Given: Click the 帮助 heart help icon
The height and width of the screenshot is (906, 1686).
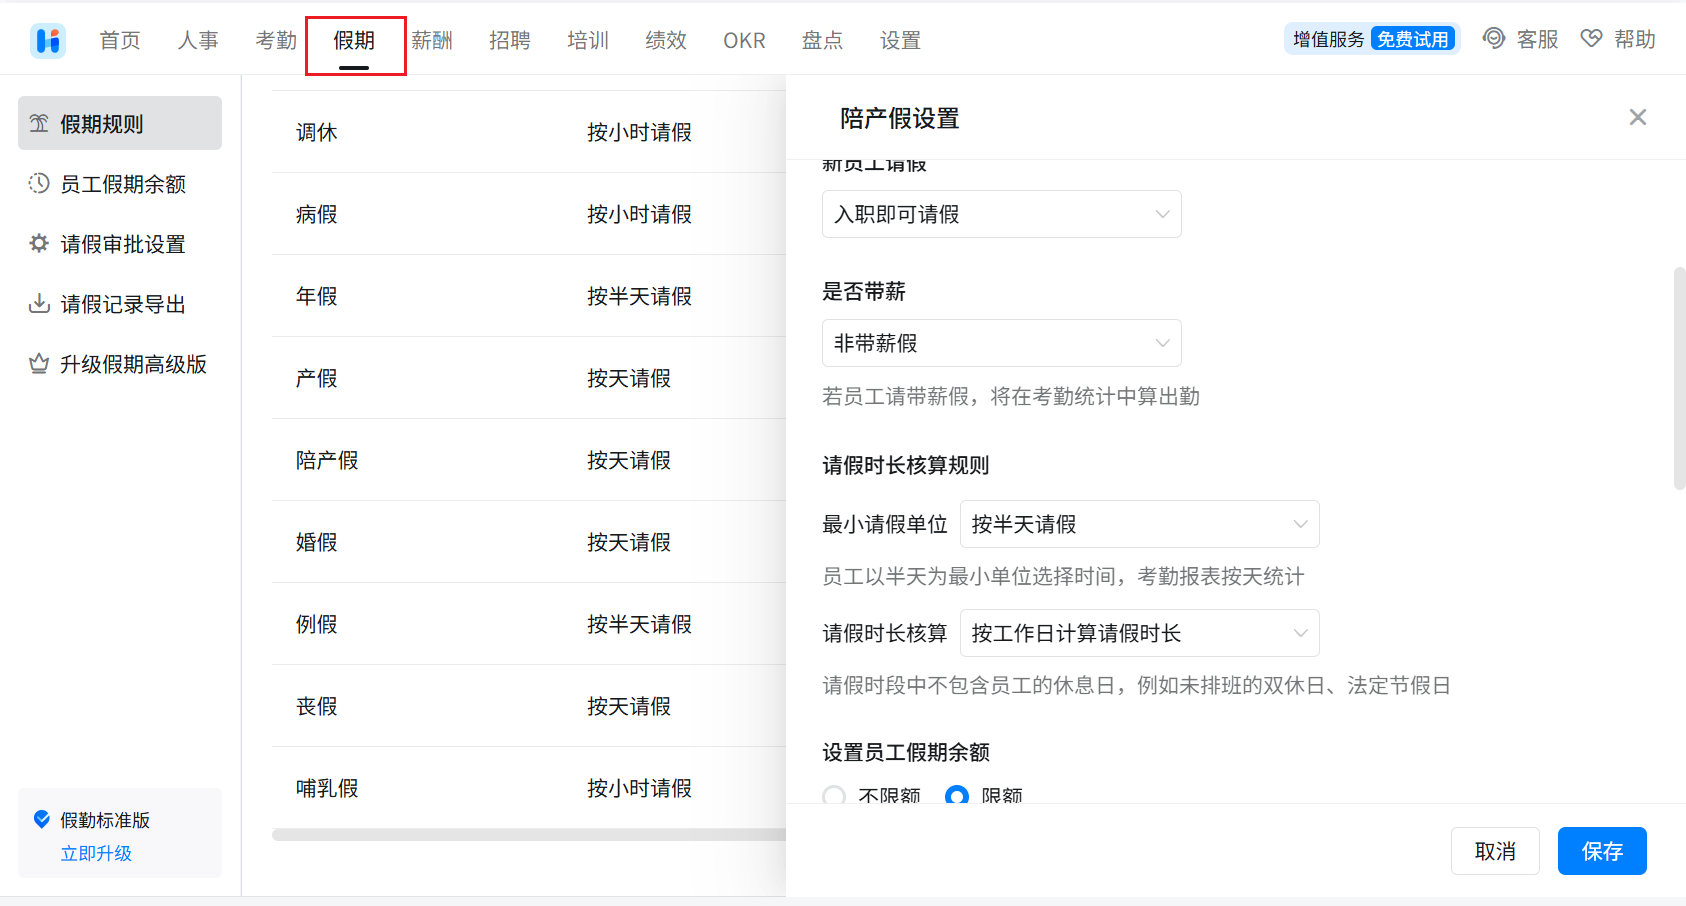Looking at the screenshot, I should click(1591, 39).
